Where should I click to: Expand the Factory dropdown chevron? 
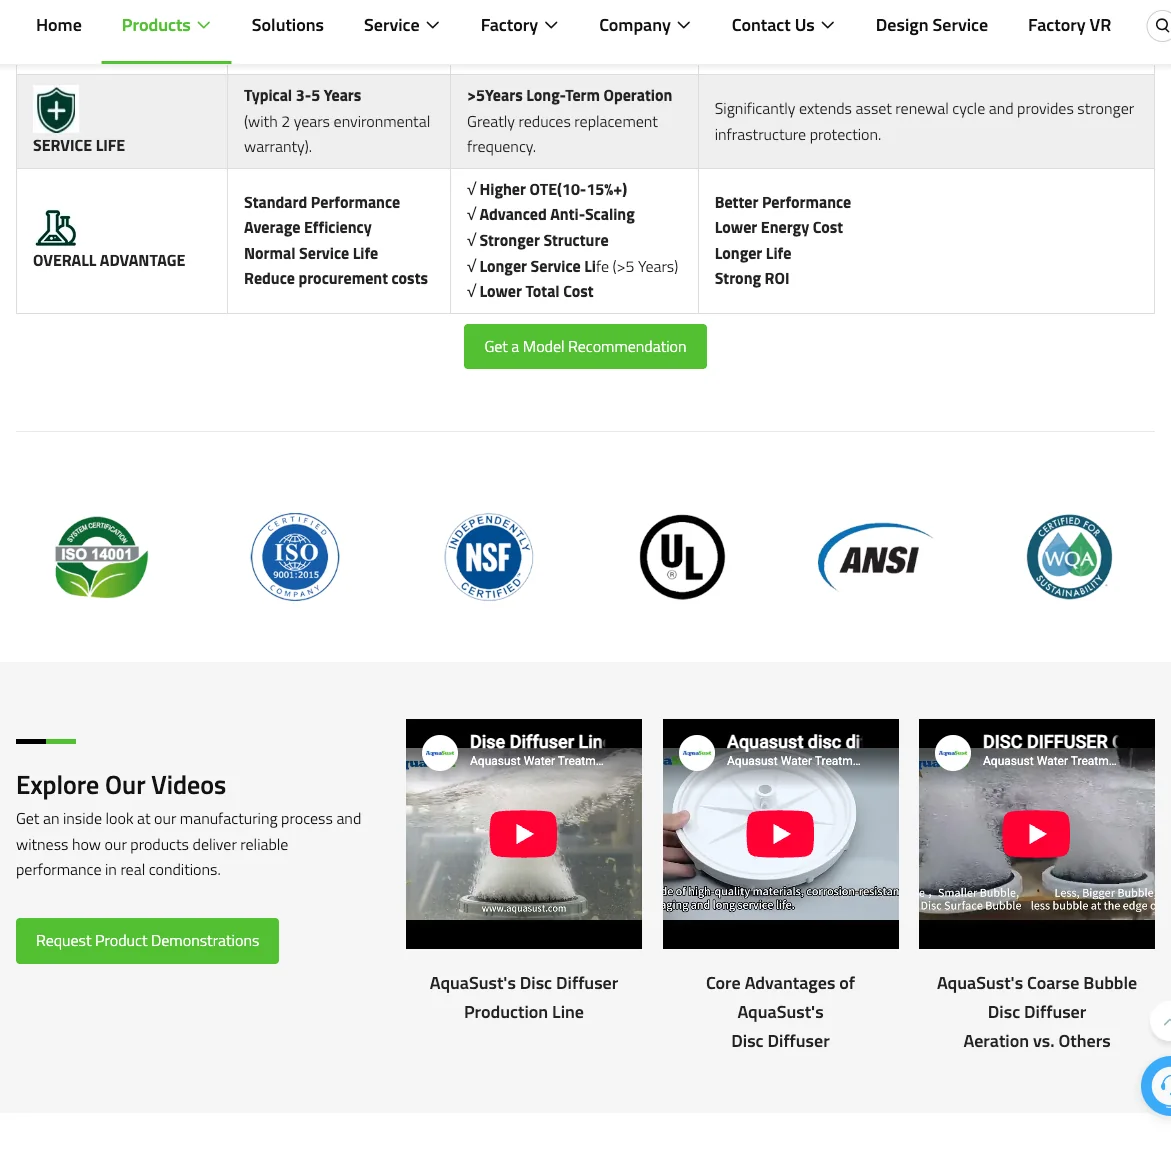tap(551, 25)
